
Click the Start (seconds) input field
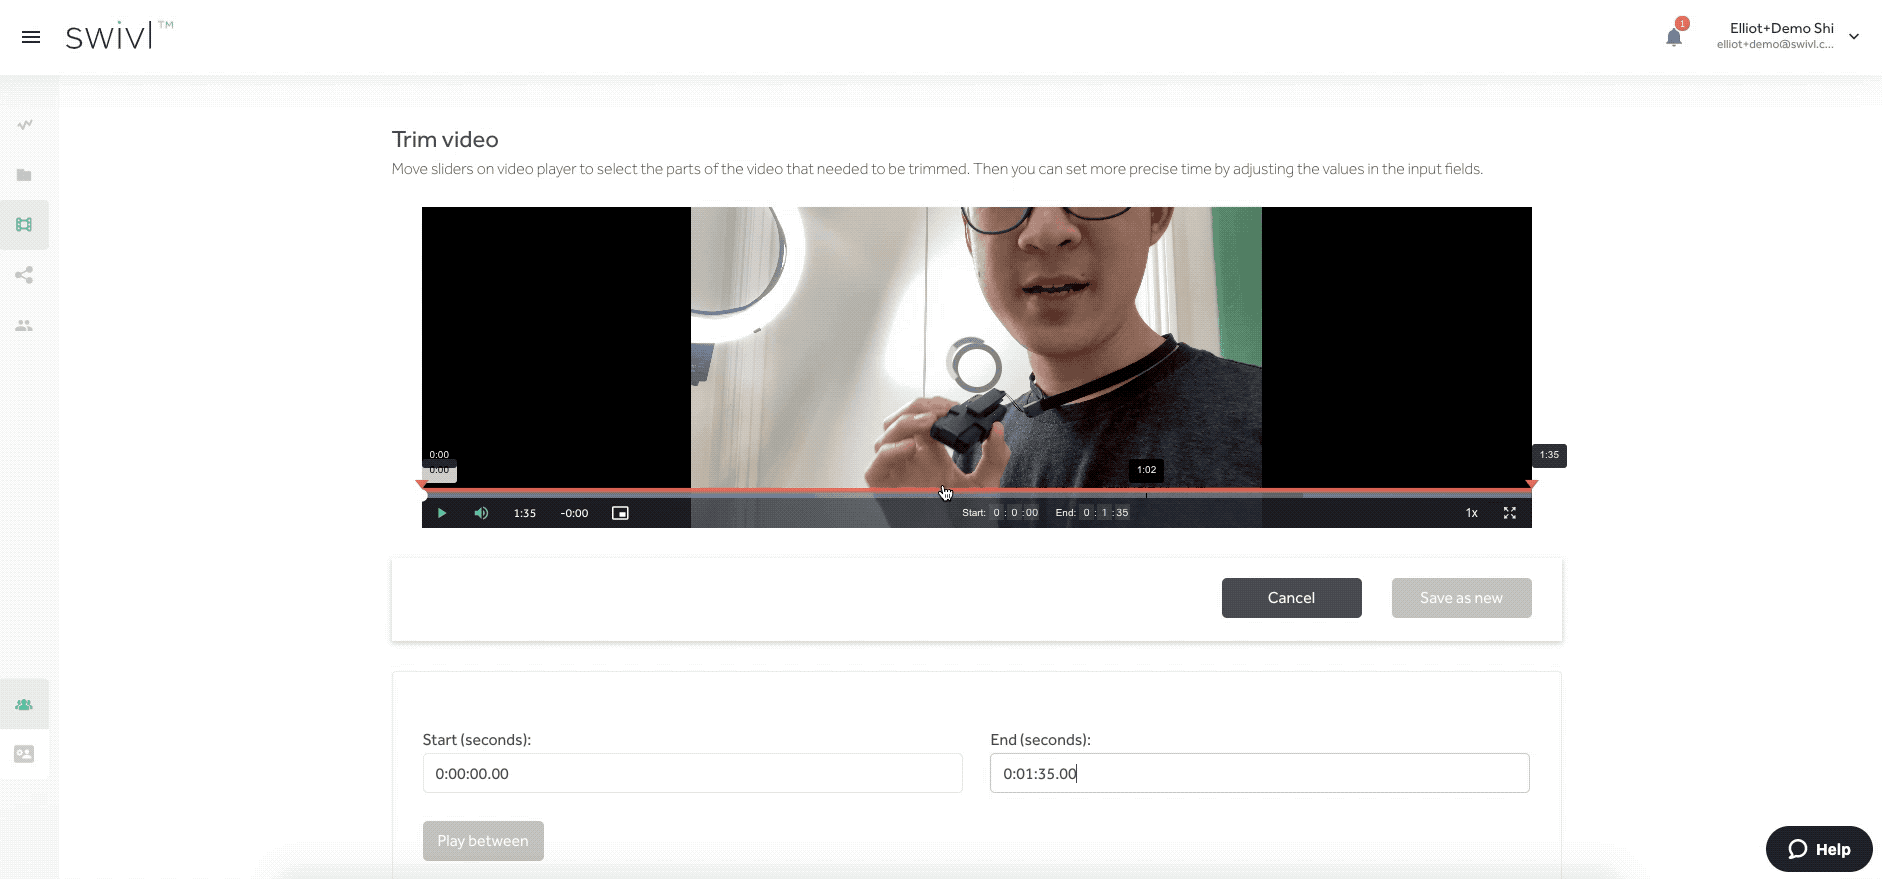(692, 773)
